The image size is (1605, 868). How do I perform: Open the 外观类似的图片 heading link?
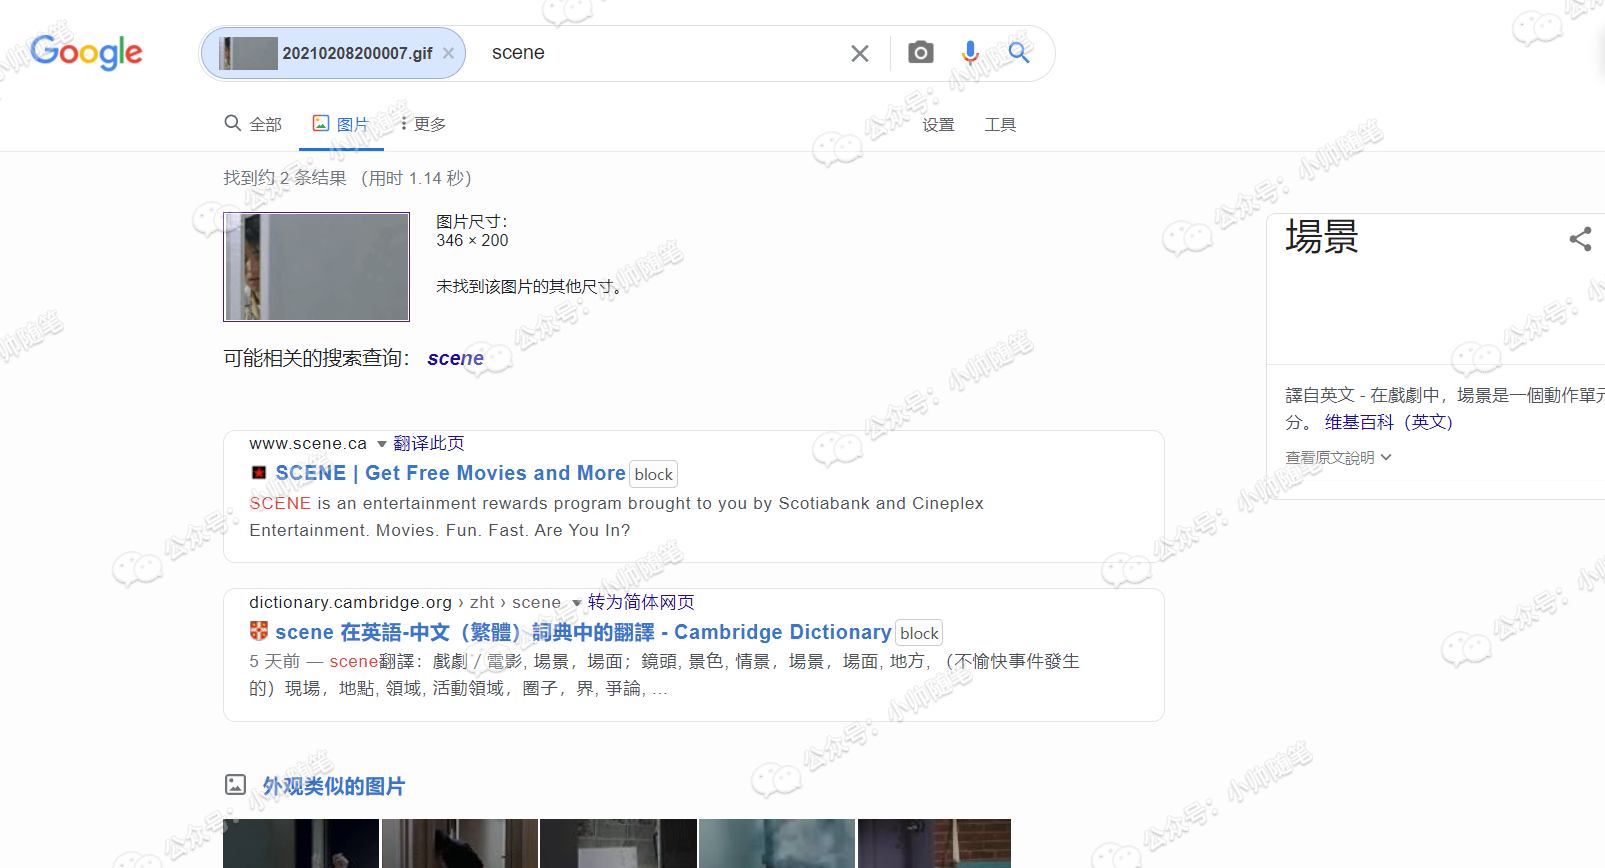333,786
